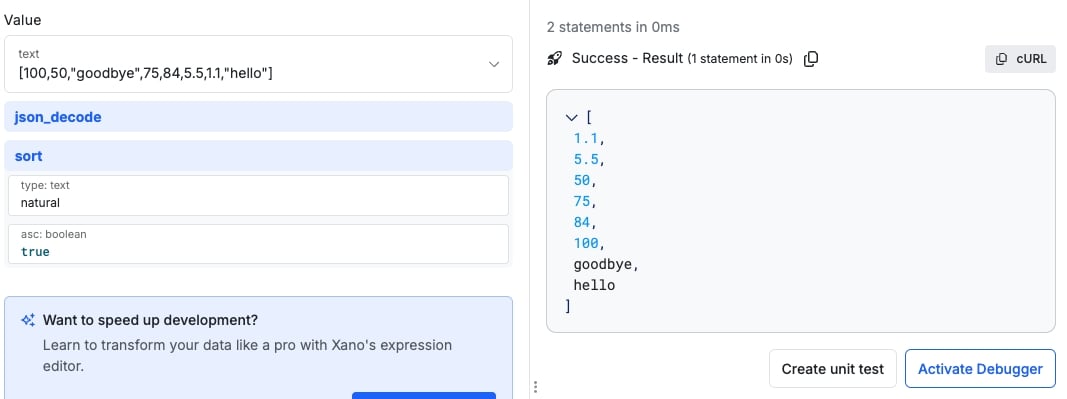This screenshot has height=399, width=1067.
Task: Select the json_decode filter row
Action: point(259,117)
